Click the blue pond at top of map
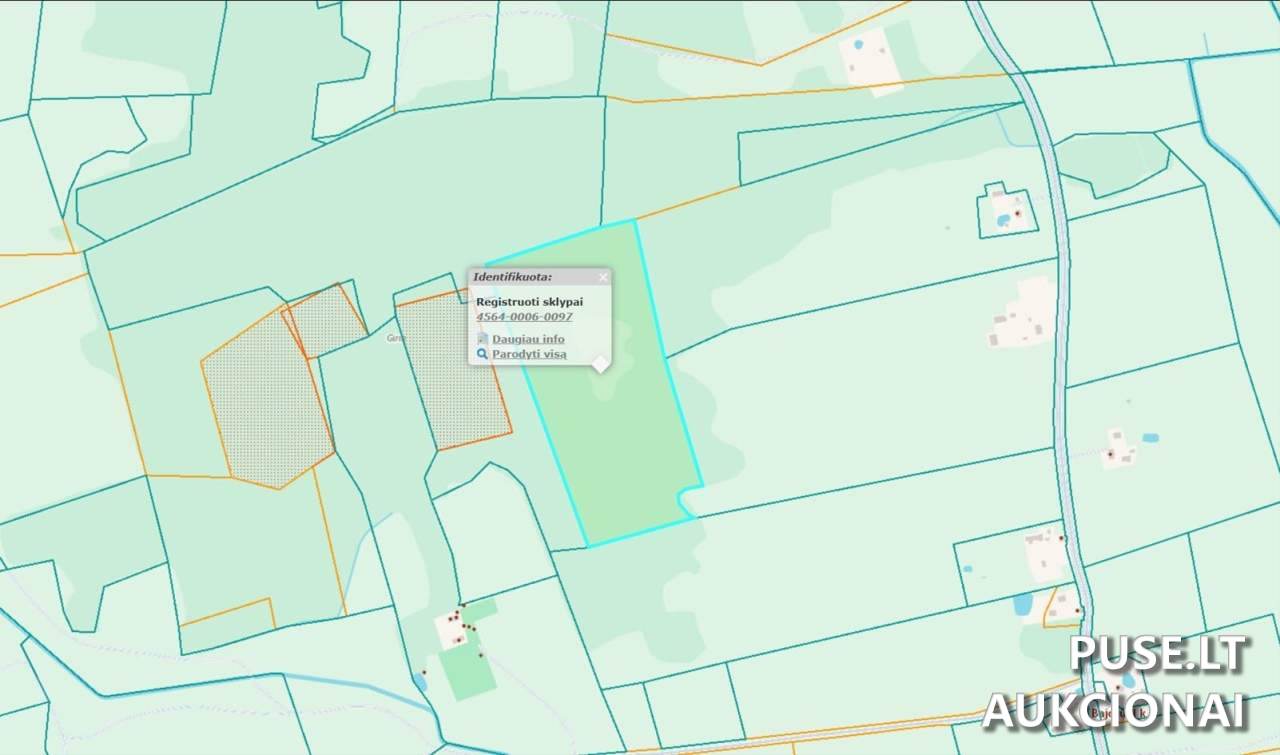This screenshot has height=755, width=1280. coord(858,45)
